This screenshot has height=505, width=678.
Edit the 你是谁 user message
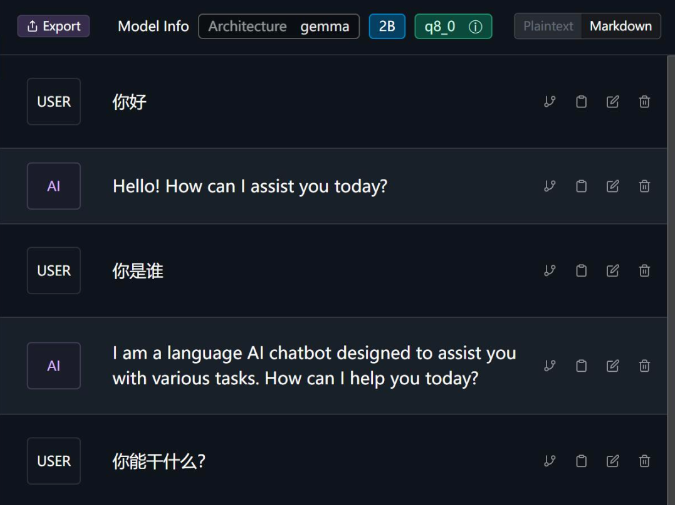coord(613,270)
